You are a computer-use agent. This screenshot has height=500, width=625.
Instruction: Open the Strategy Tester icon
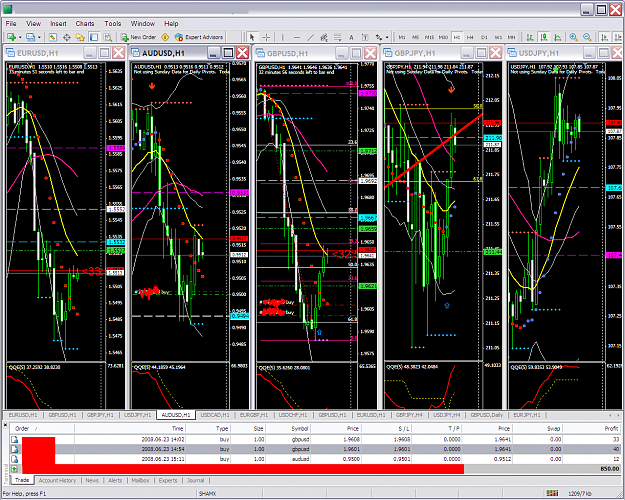point(108,37)
